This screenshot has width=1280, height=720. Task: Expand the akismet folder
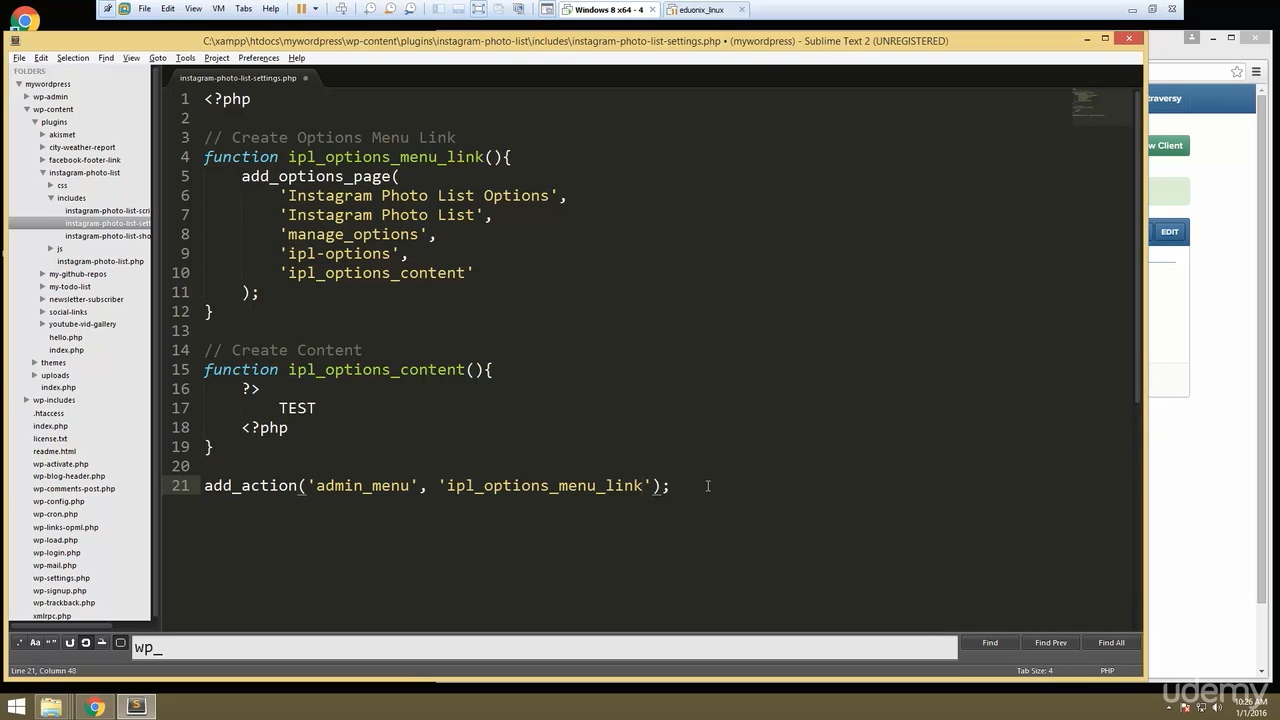43,135
